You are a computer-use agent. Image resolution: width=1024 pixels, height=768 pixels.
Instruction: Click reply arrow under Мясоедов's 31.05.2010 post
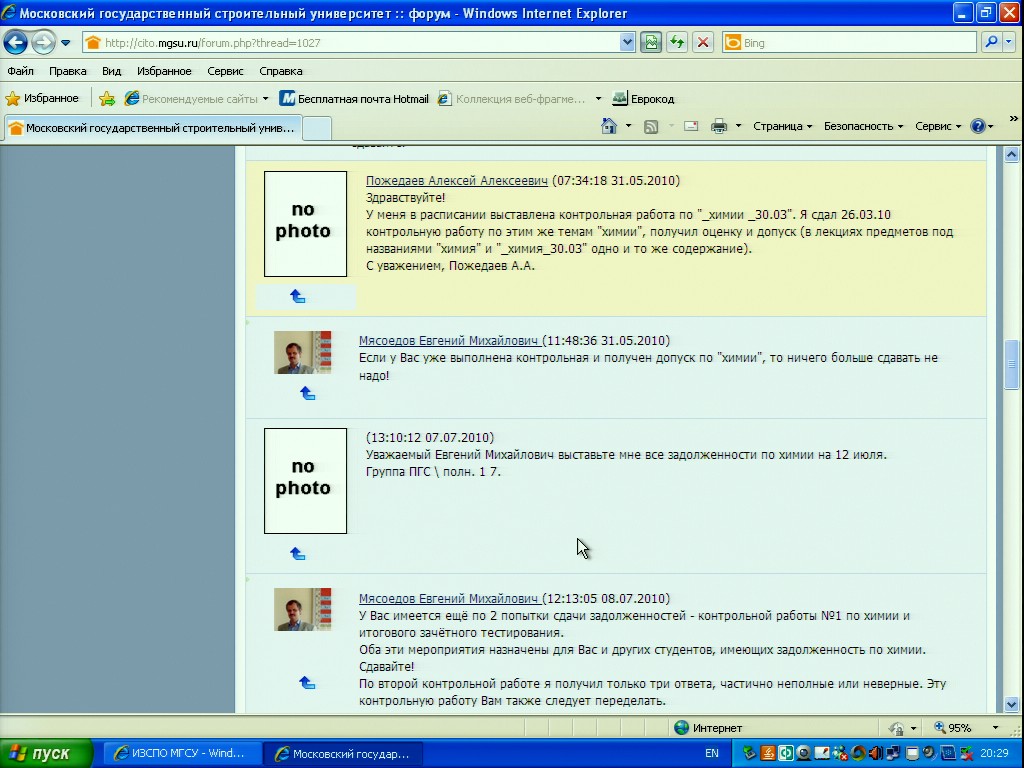[x=308, y=393]
